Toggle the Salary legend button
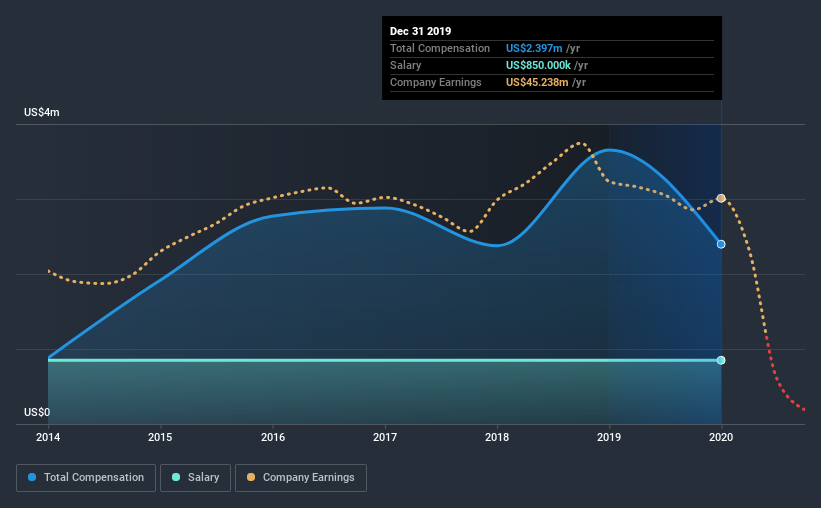821x508 pixels. [x=195, y=478]
